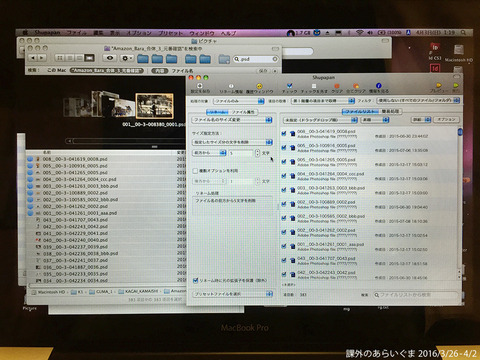Switch to the ファイル属性 tab

coord(243,112)
